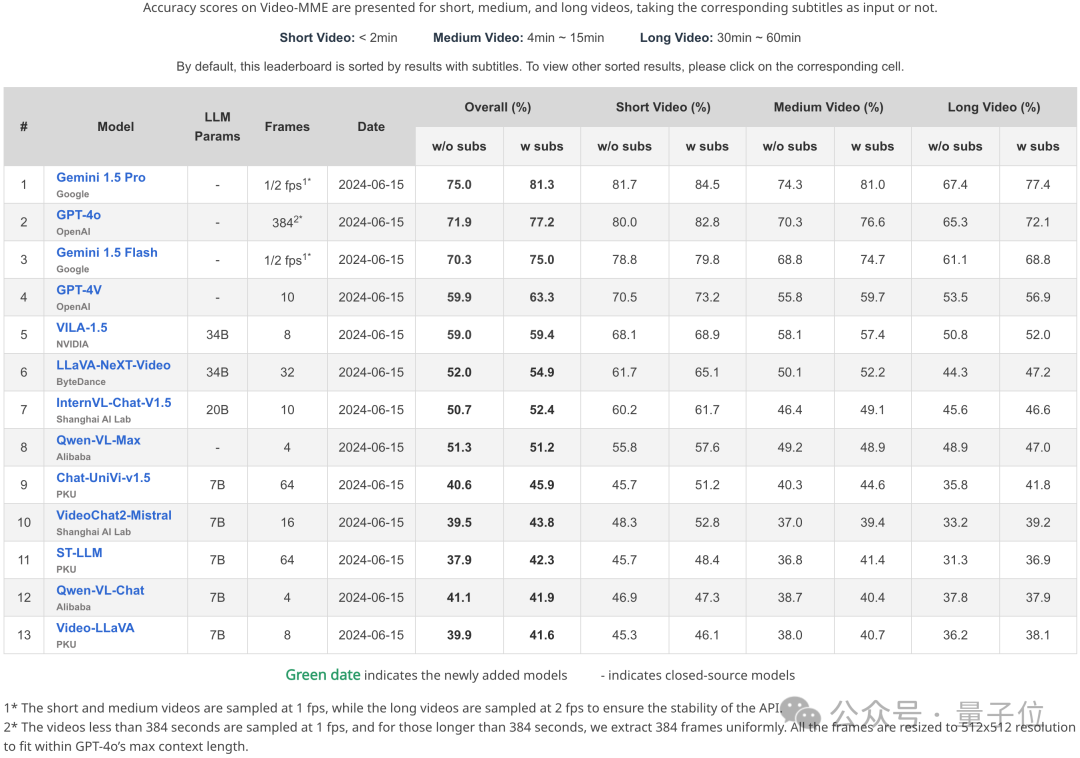Sort by Medium Video w subs
This screenshot has height=758, width=1080.
(872, 146)
